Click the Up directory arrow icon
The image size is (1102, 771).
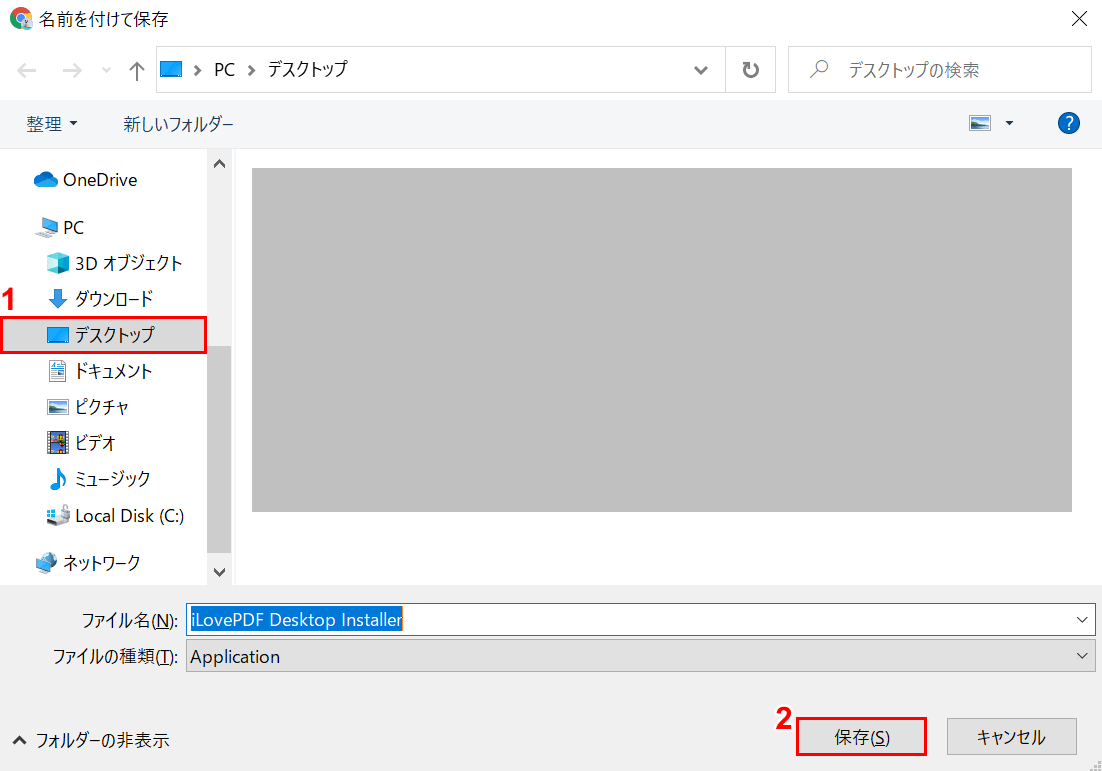pos(137,70)
